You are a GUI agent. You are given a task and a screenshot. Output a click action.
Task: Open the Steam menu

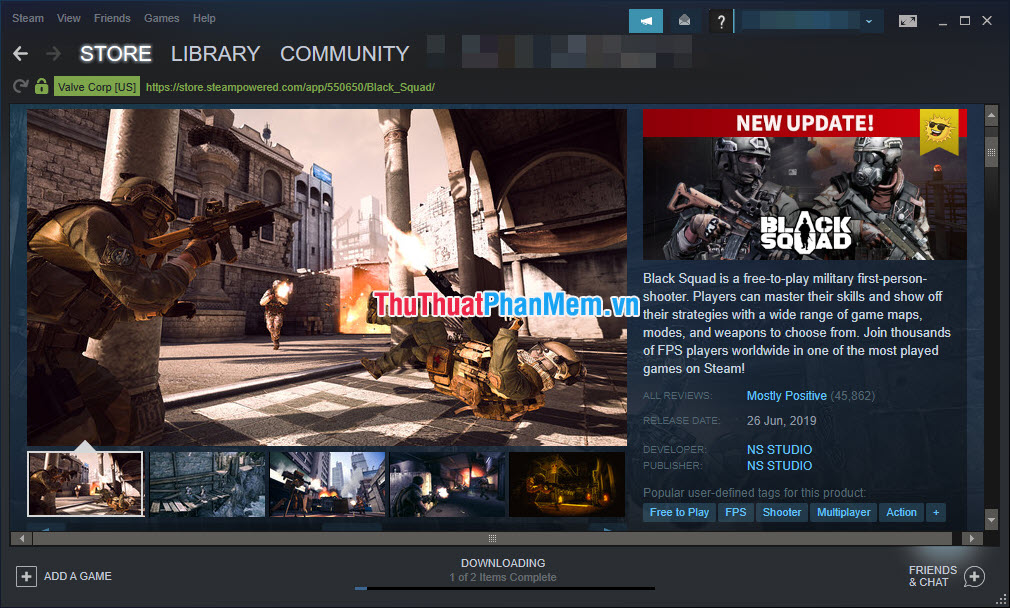pyautogui.click(x=27, y=18)
